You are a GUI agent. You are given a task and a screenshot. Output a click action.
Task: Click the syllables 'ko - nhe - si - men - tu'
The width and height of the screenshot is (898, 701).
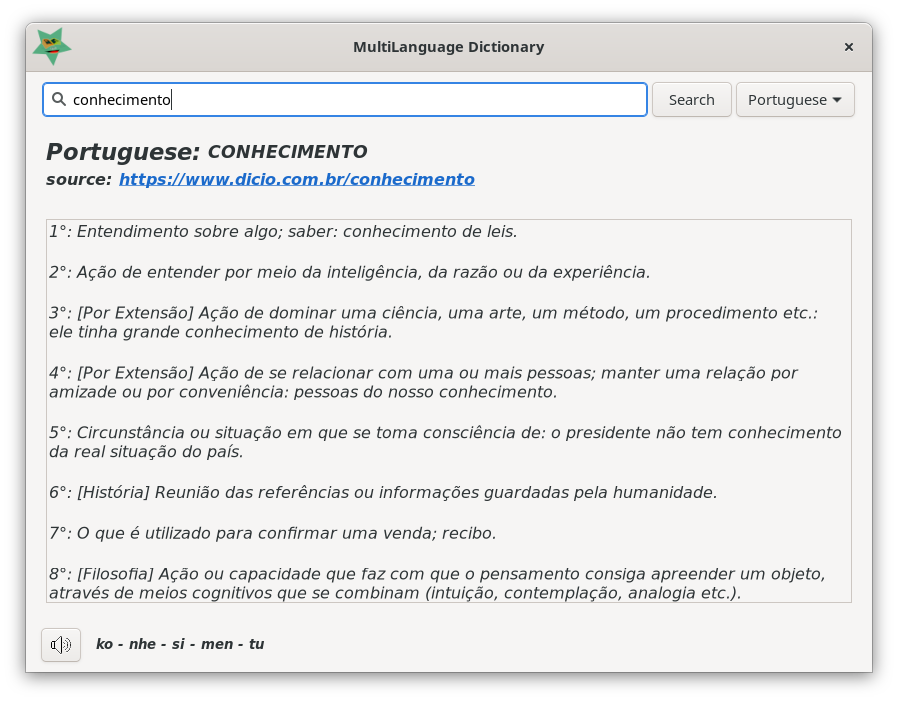tap(180, 644)
